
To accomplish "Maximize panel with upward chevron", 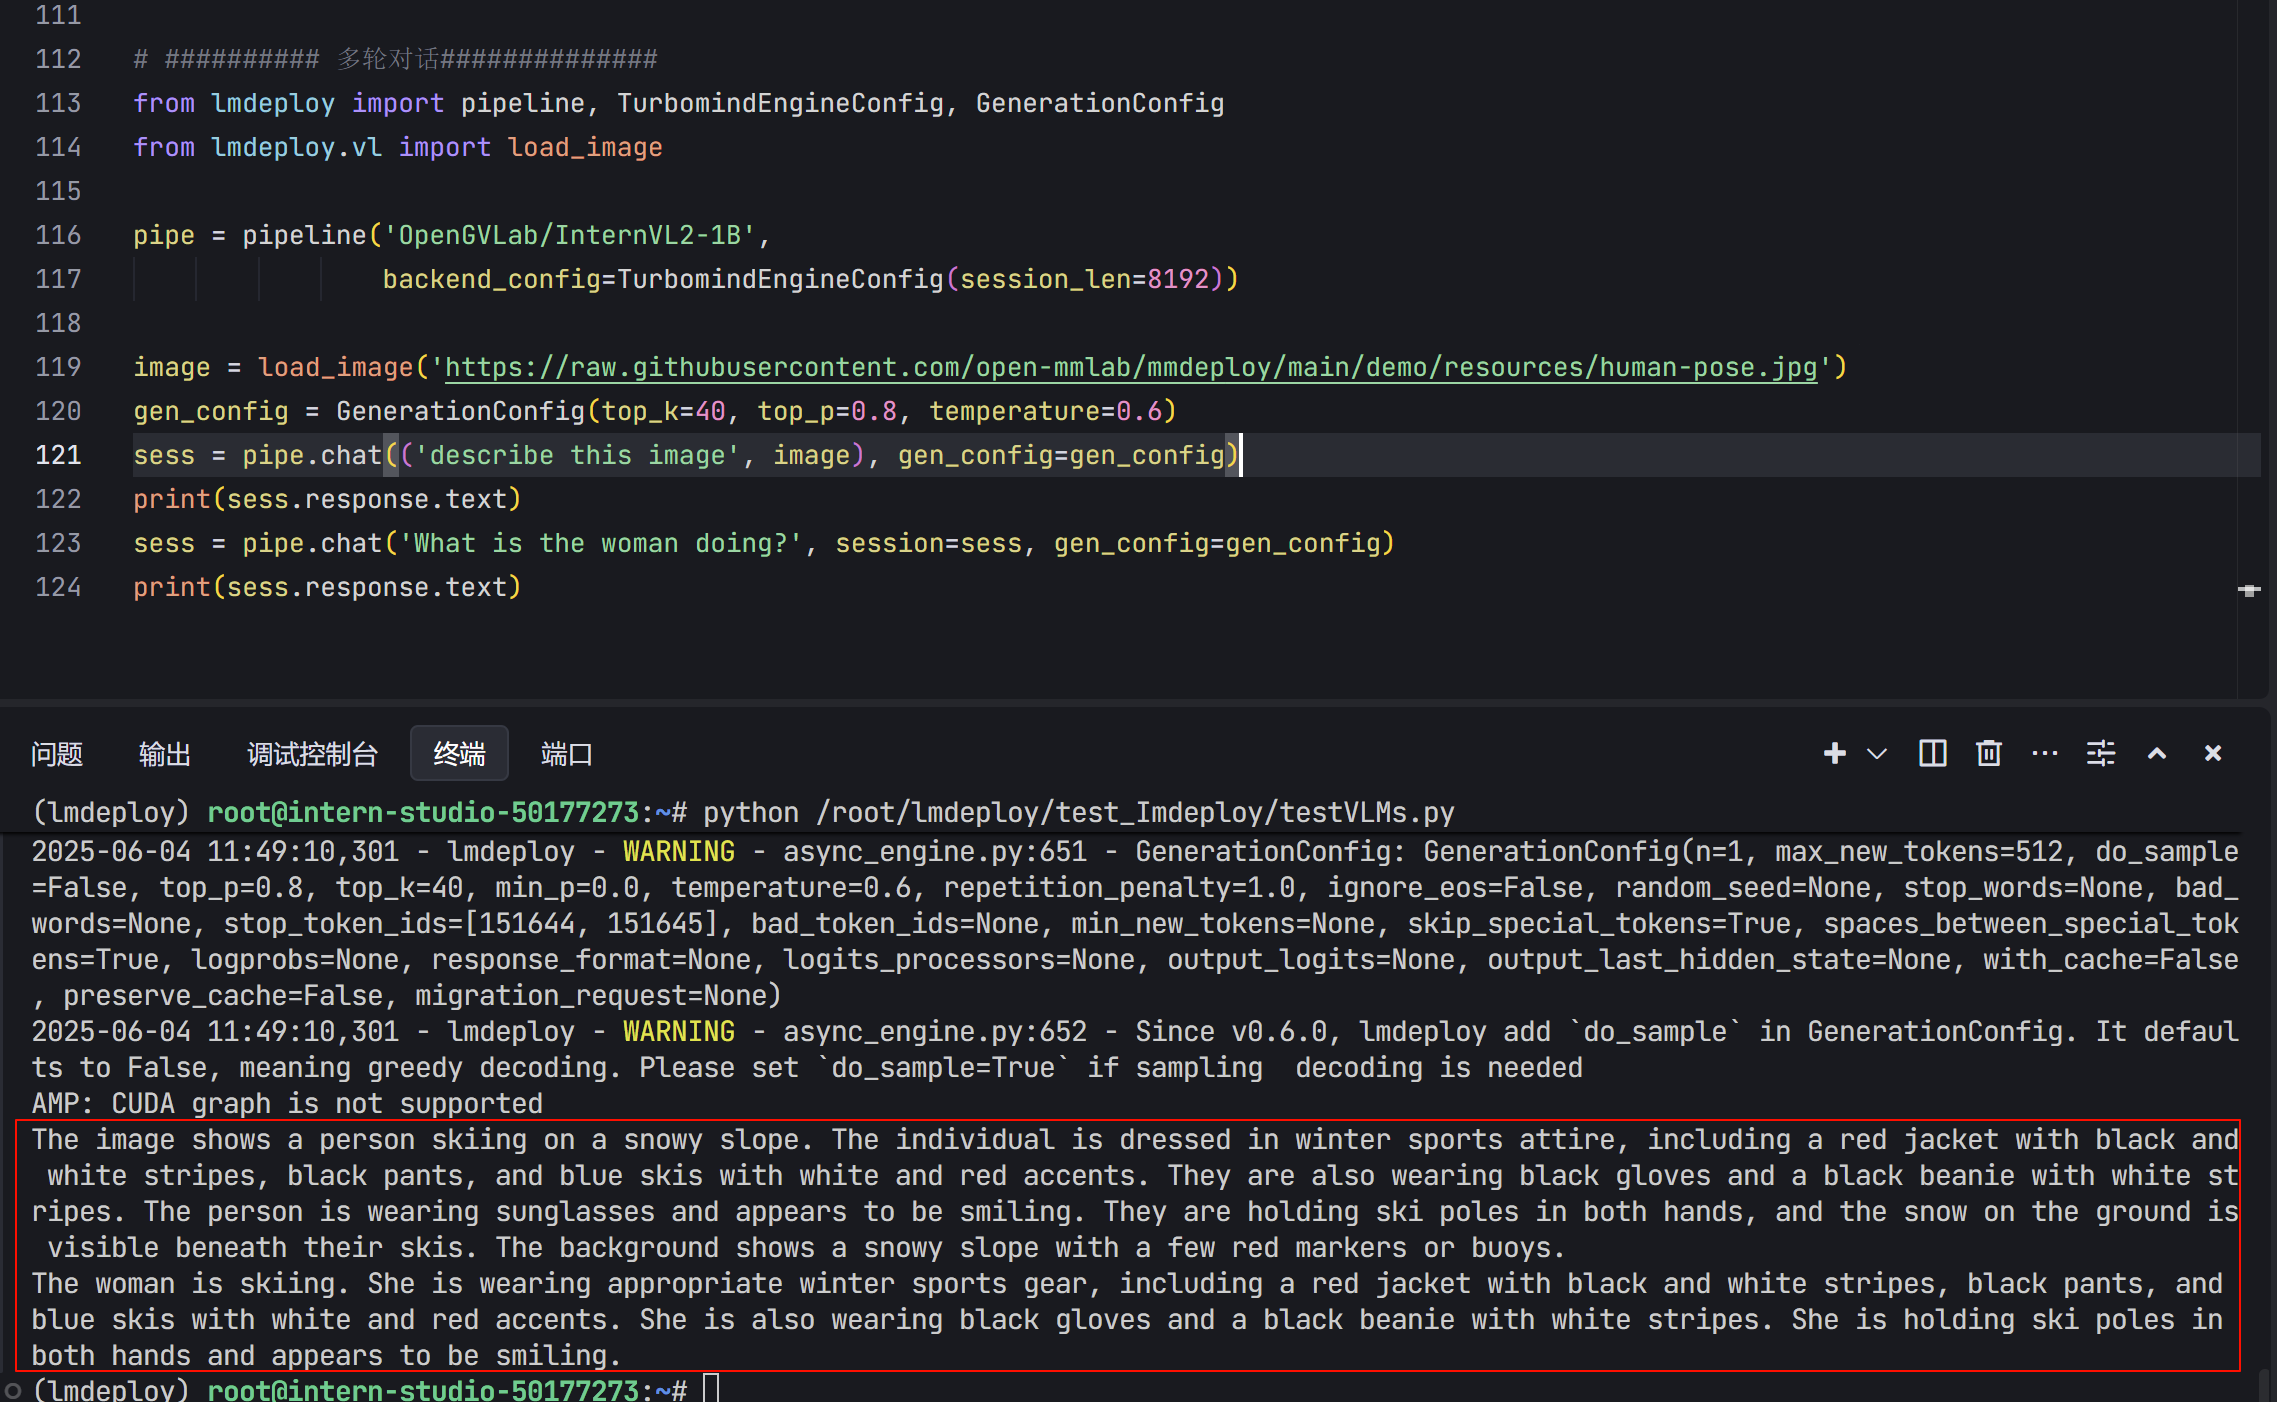I will point(2157,753).
